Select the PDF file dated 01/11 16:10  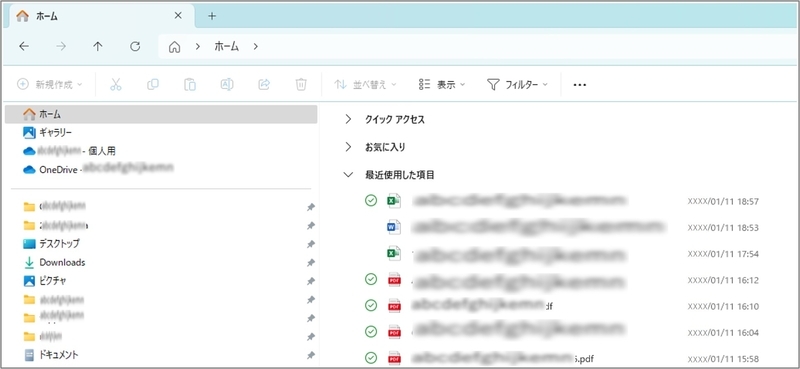coord(561,306)
